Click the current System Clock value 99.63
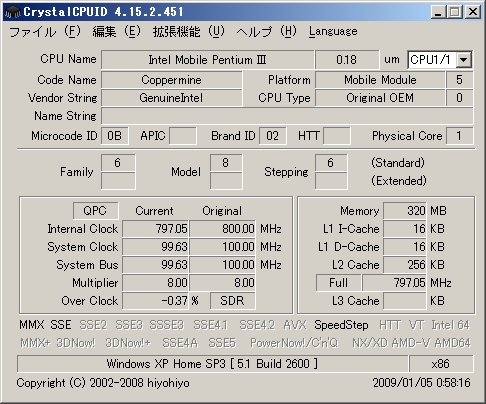Viewport: 486px width, 404px height. (156, 247)
